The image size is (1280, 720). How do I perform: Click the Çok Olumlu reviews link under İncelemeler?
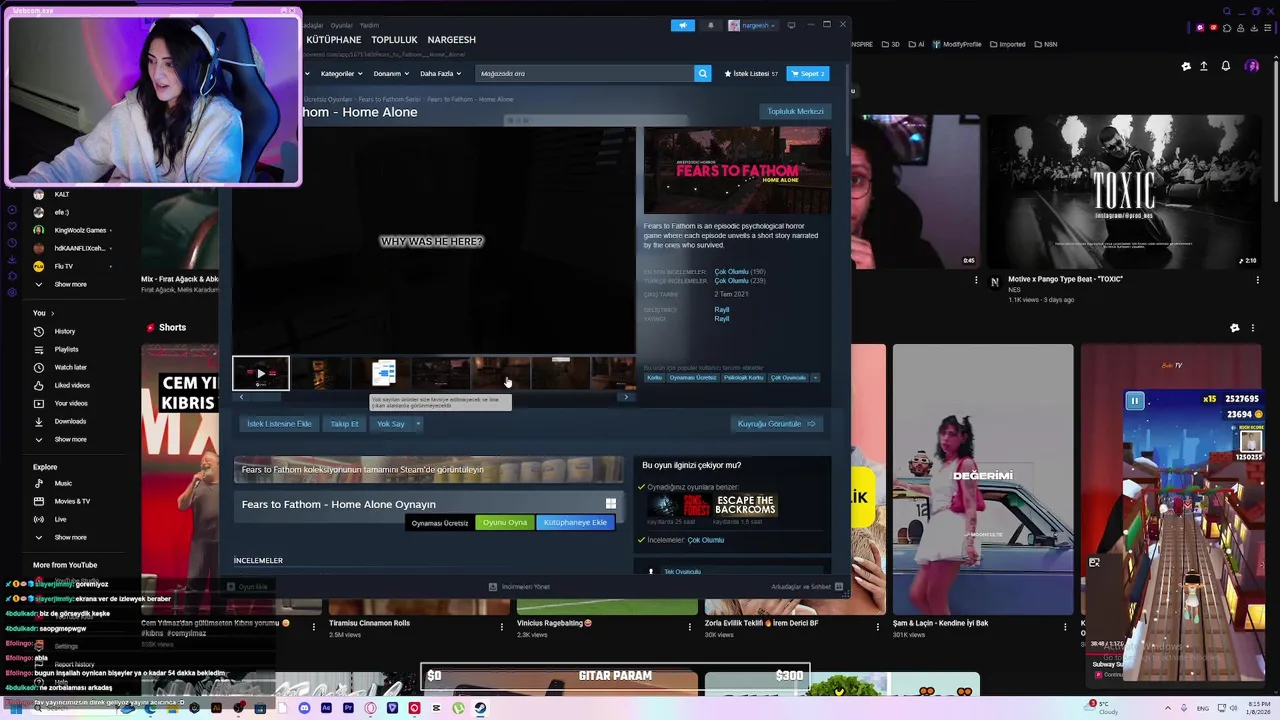tap(706, 540)
